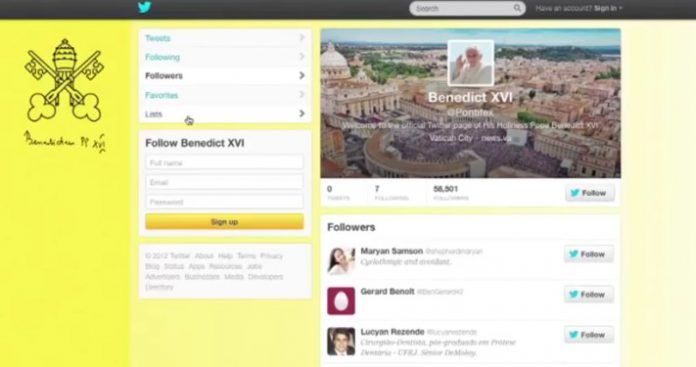Viewport: 696px width, 367px height.
Task: Open the Directory footer link
Action: click(159, 287)
